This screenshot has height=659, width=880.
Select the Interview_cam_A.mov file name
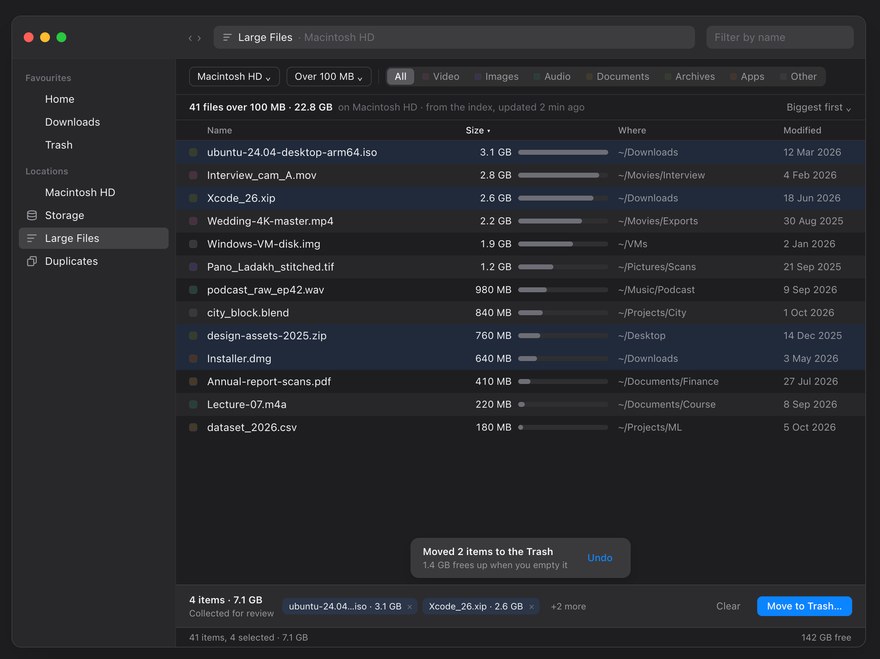click(x=262, y=175)
